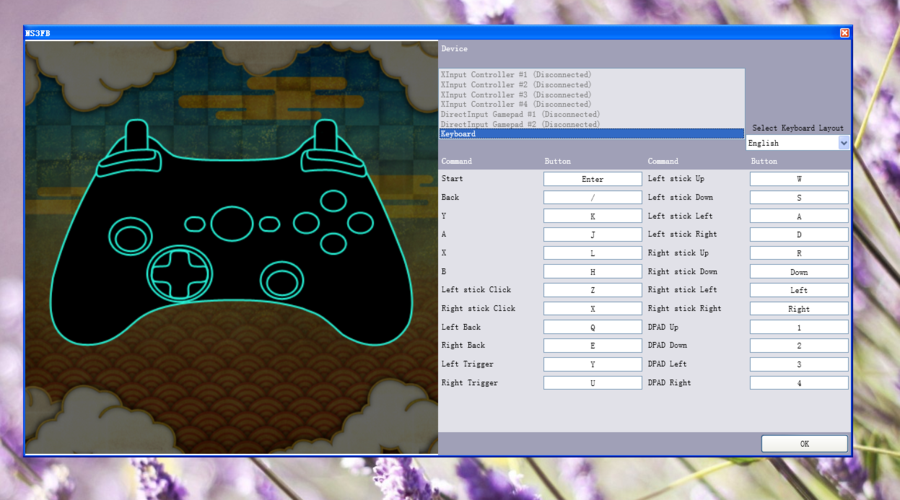Screen dimensions: 900x500
Task: Edit the Right stick Down binding field
Action: 799,272
